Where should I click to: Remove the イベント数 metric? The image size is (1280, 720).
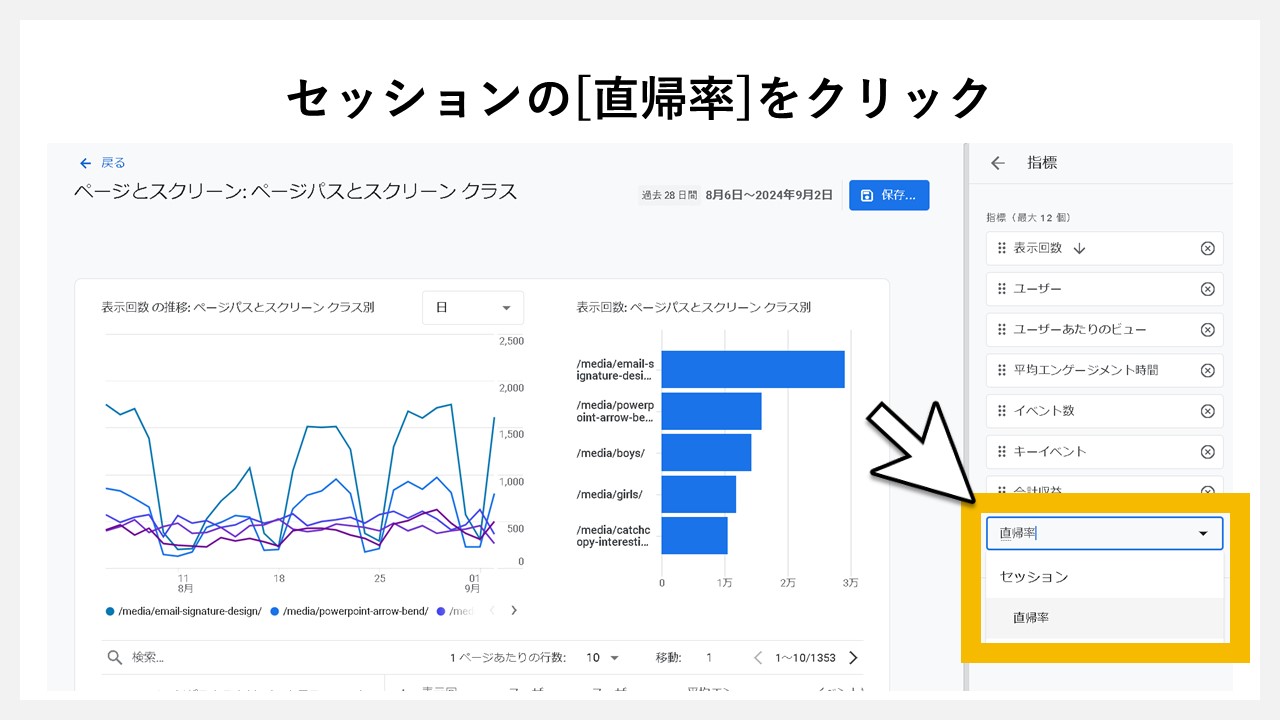point(1208,410)
